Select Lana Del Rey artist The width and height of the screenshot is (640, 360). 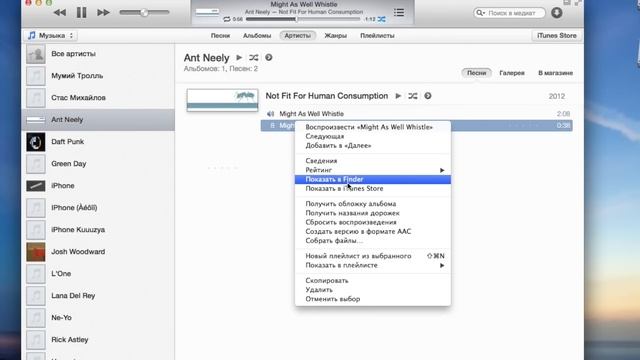(x=98, y=296)
